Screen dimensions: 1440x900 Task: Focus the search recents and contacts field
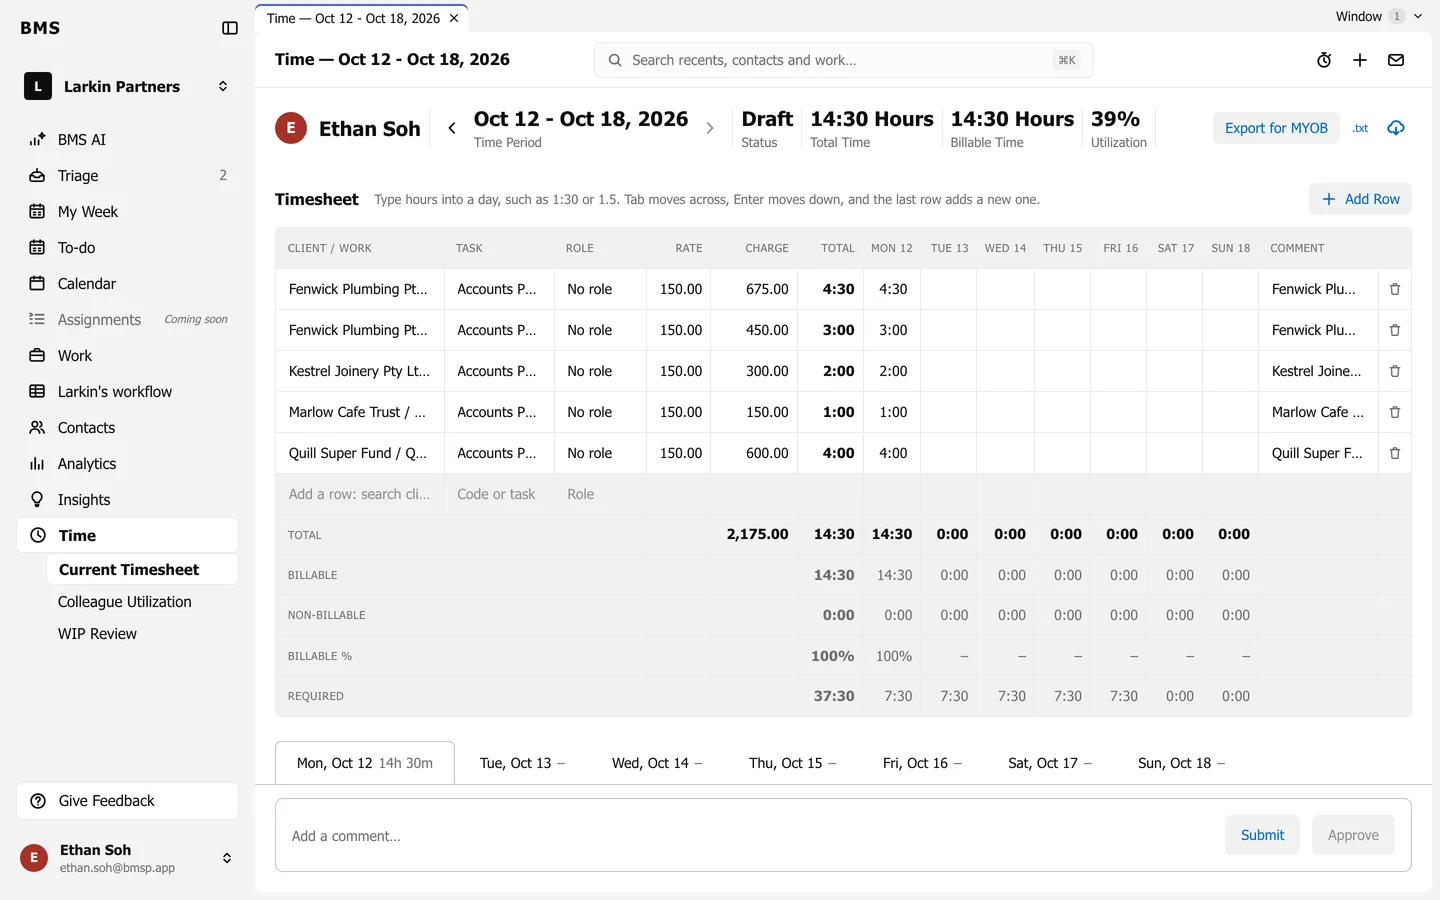[843, 60]
